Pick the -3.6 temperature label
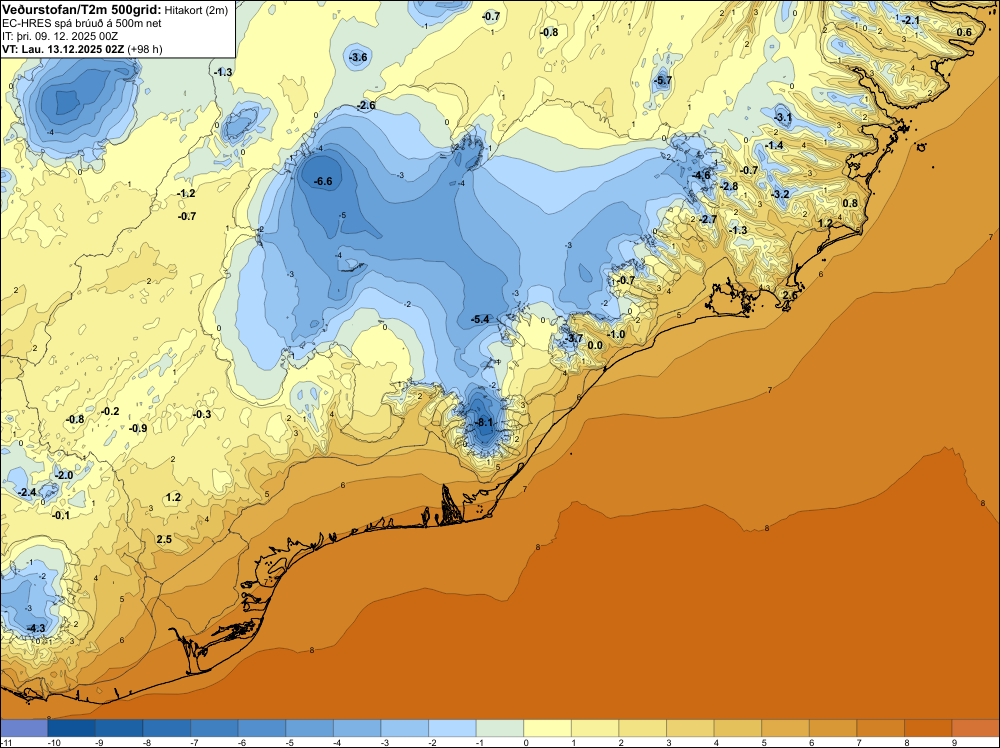This screenshot has width=1000, height=748. coord(358,57)
